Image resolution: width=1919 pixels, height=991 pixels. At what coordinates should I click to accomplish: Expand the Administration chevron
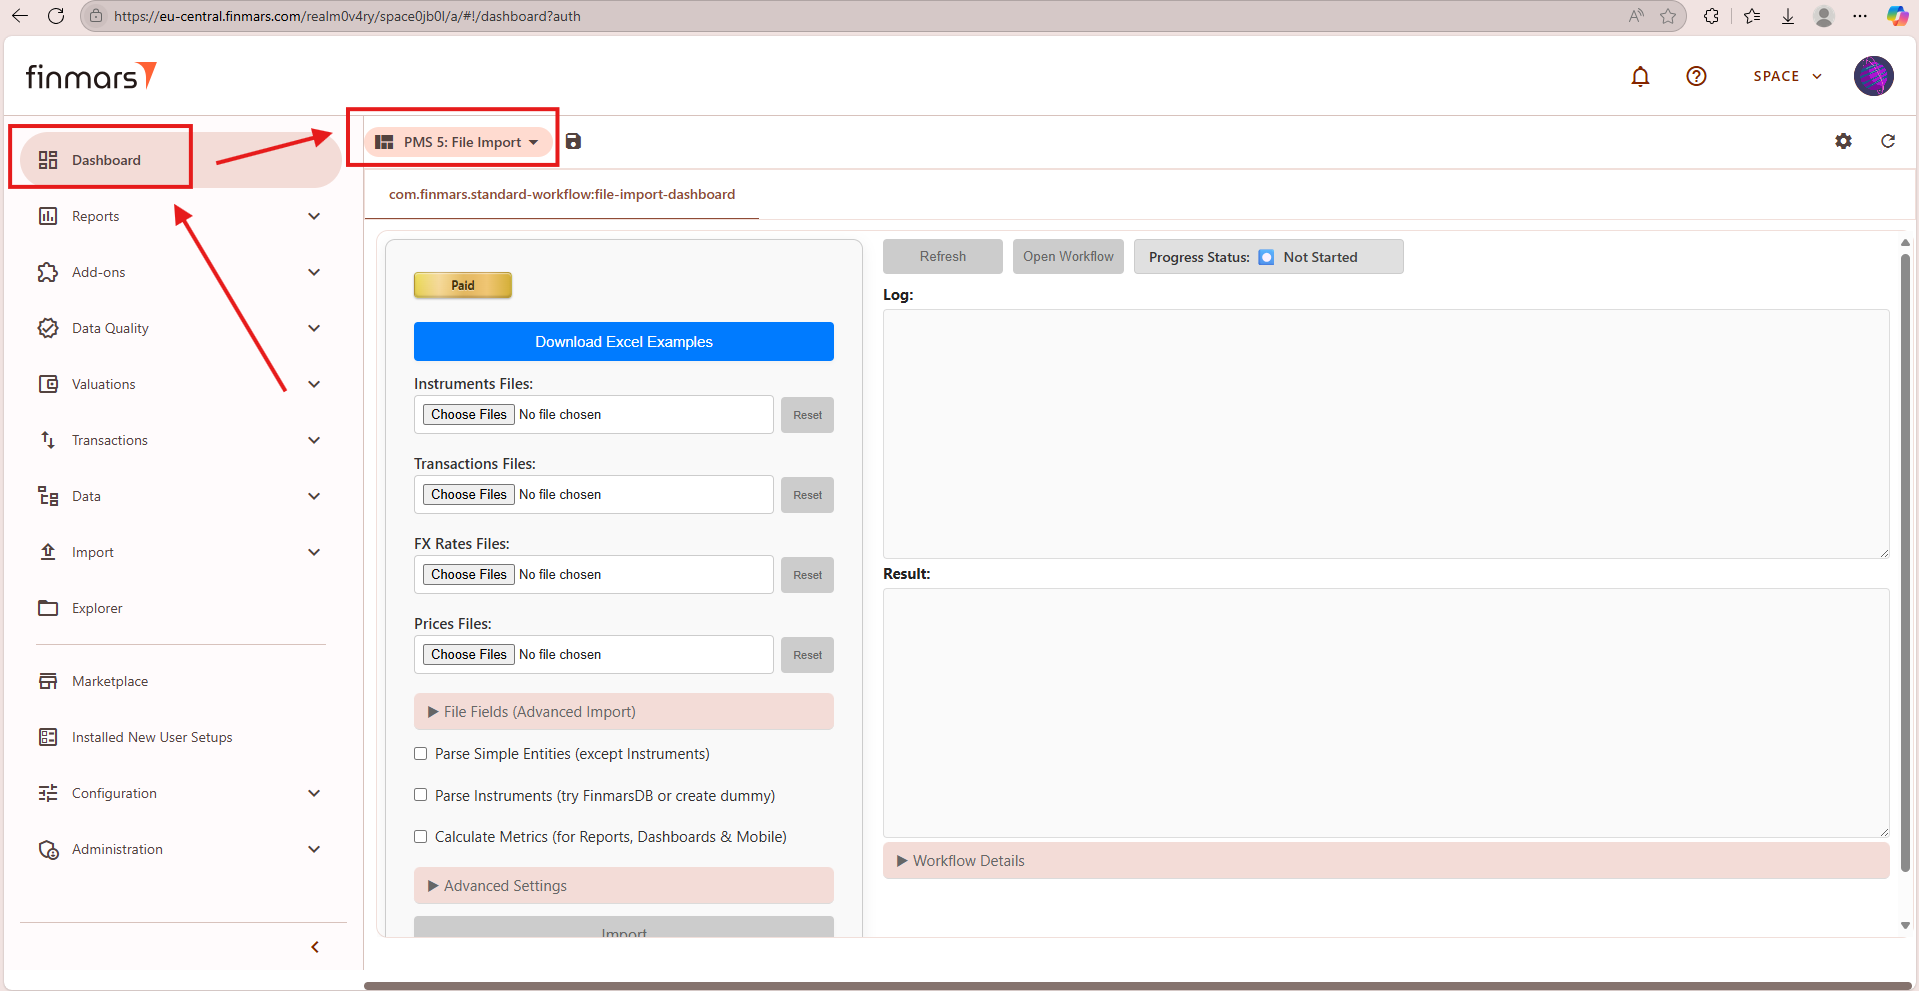coord(314,849)
